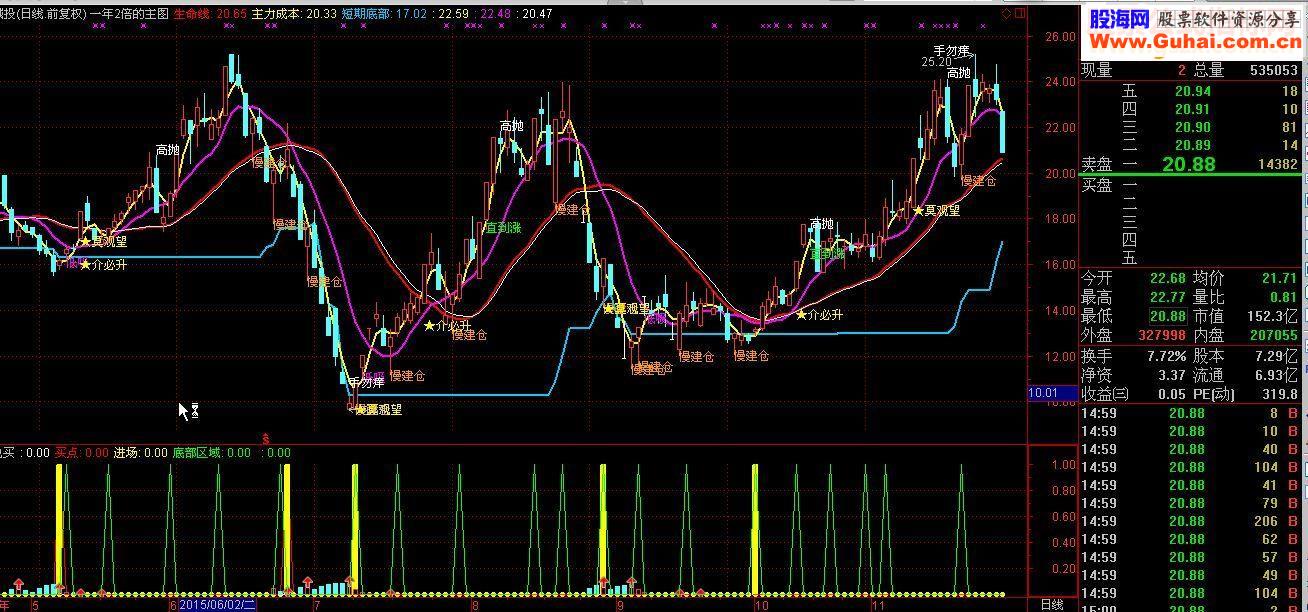Click the red panel-layout icon at chart top-right
The width and height of the screenshot is (1308, 612).
point(1020,13)
